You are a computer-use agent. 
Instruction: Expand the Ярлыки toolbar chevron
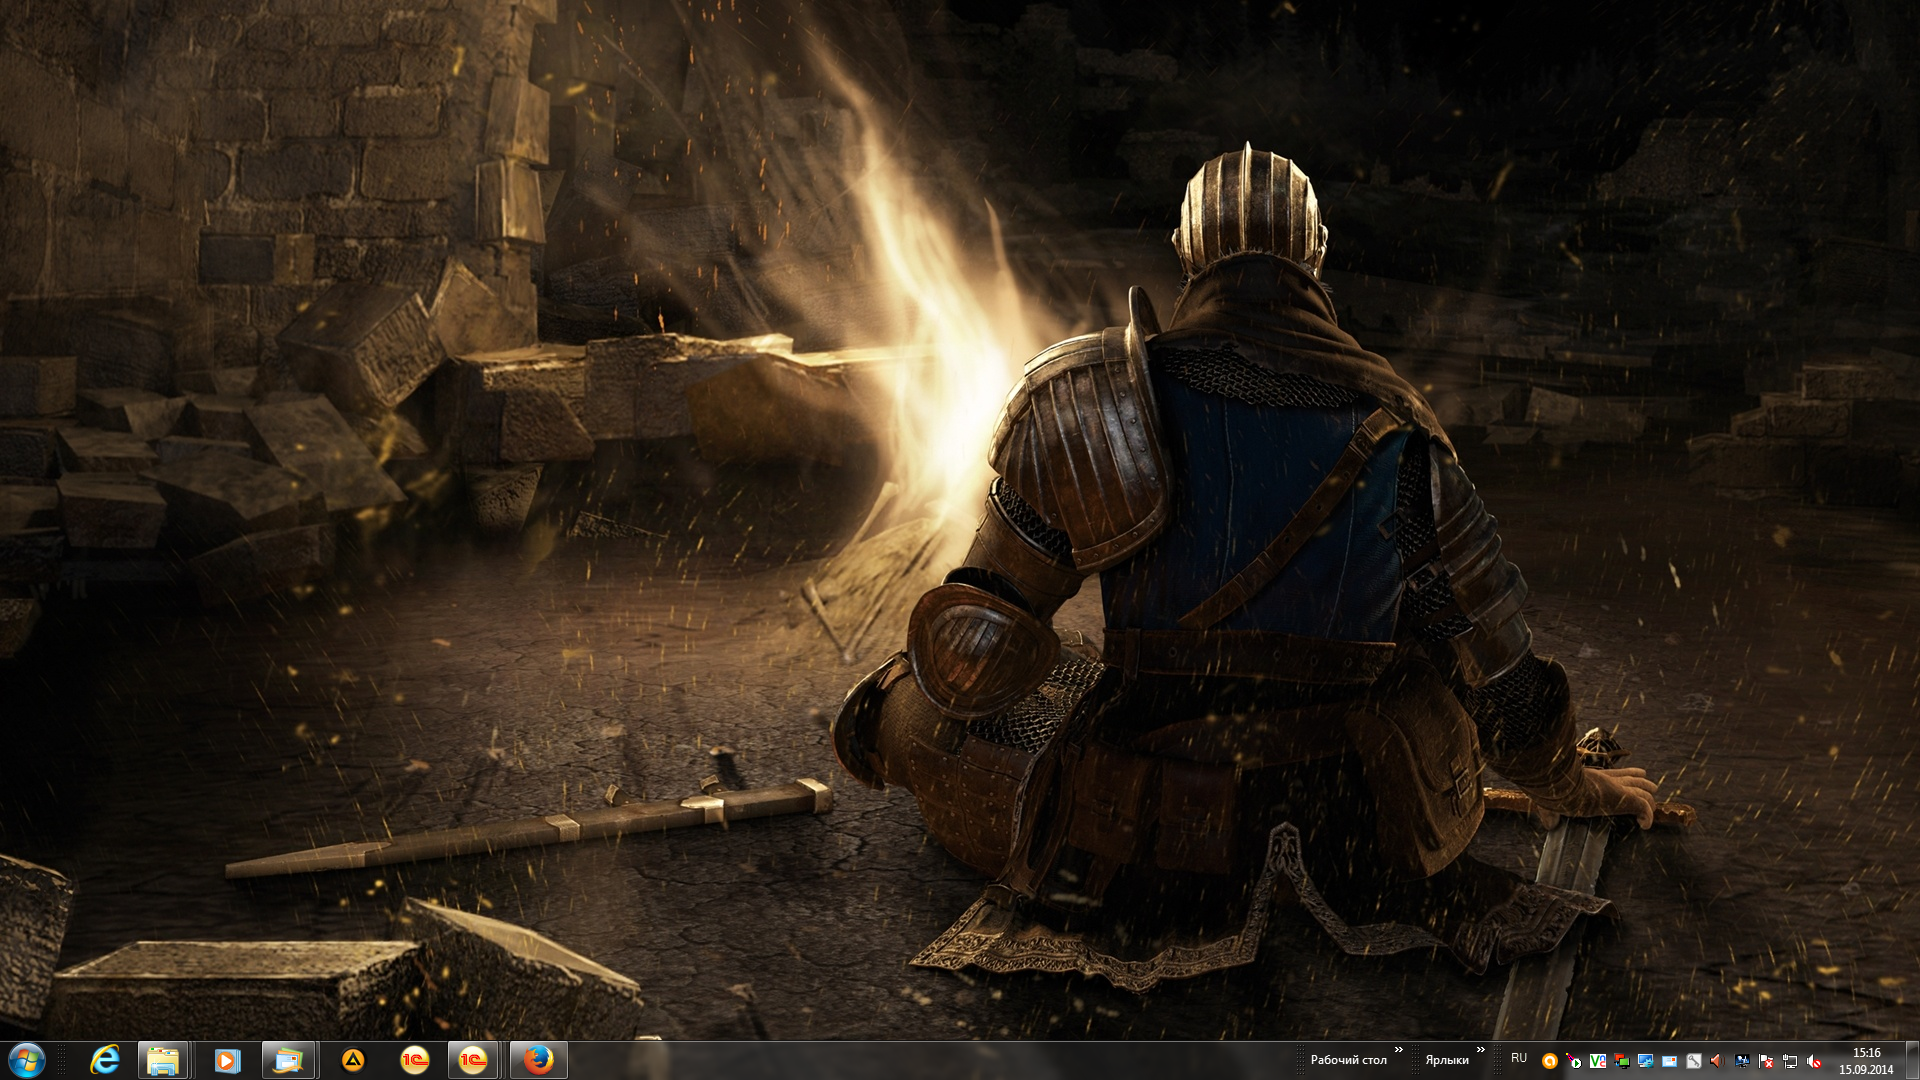[x=1481, y=1050]
